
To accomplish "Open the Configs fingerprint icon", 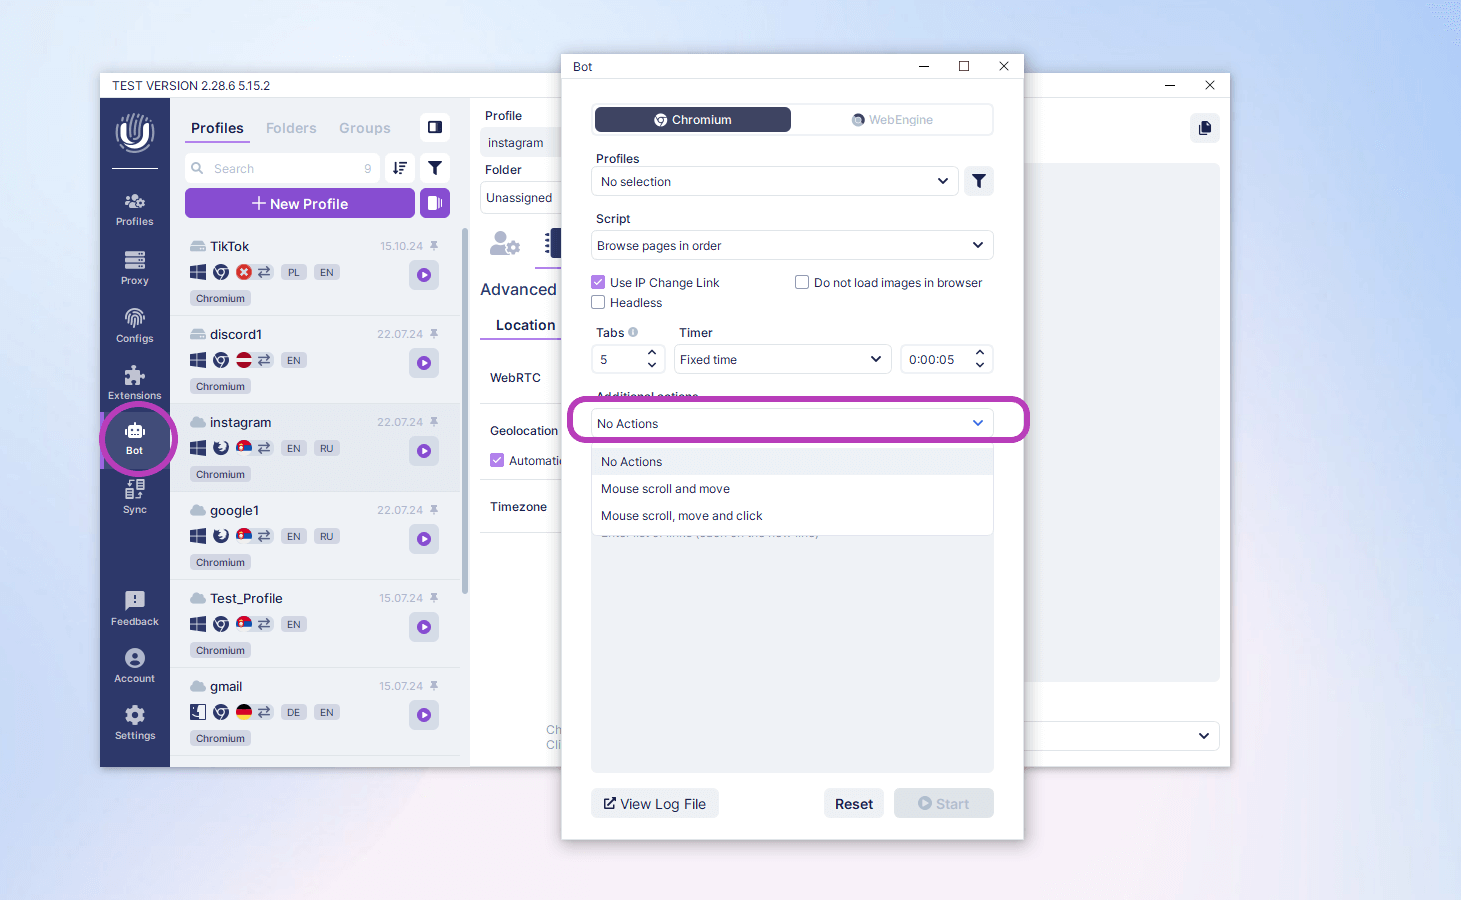I will pyautogui.click(x=134, y=325).
